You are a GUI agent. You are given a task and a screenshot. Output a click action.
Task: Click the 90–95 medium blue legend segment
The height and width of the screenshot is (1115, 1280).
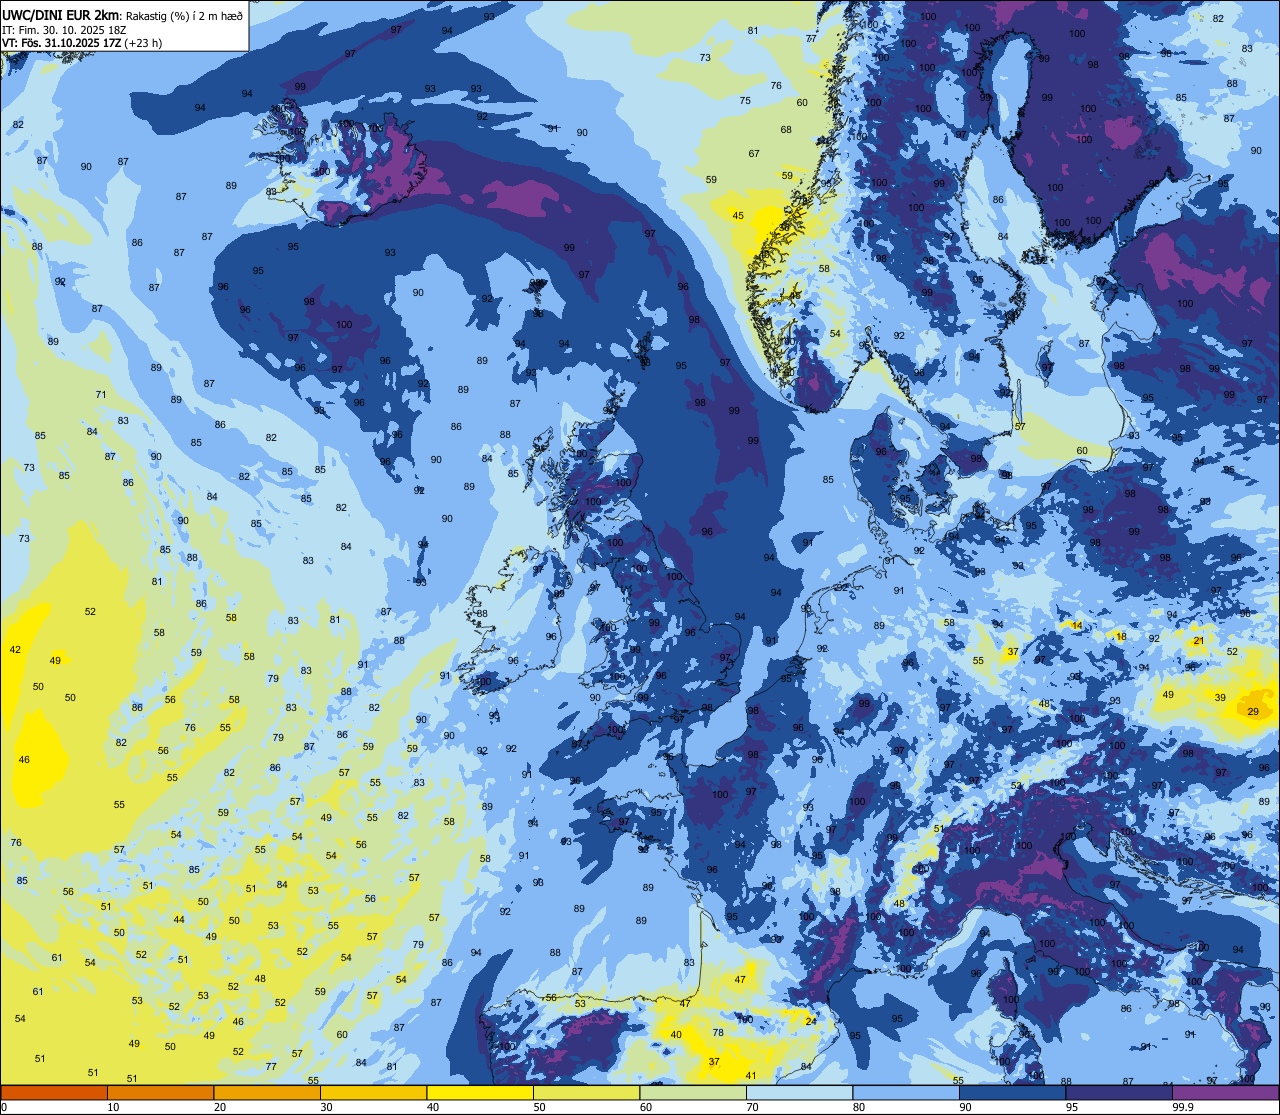[x=1012, y=1092]
